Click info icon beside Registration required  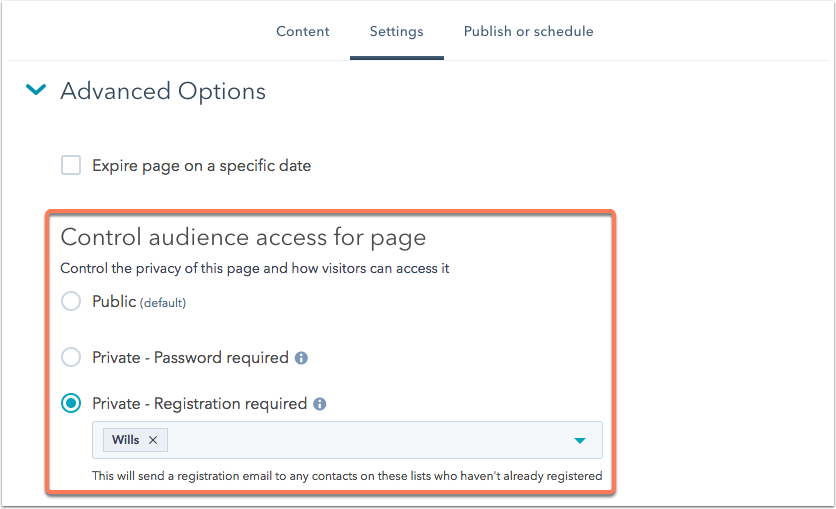coord(320,405)
